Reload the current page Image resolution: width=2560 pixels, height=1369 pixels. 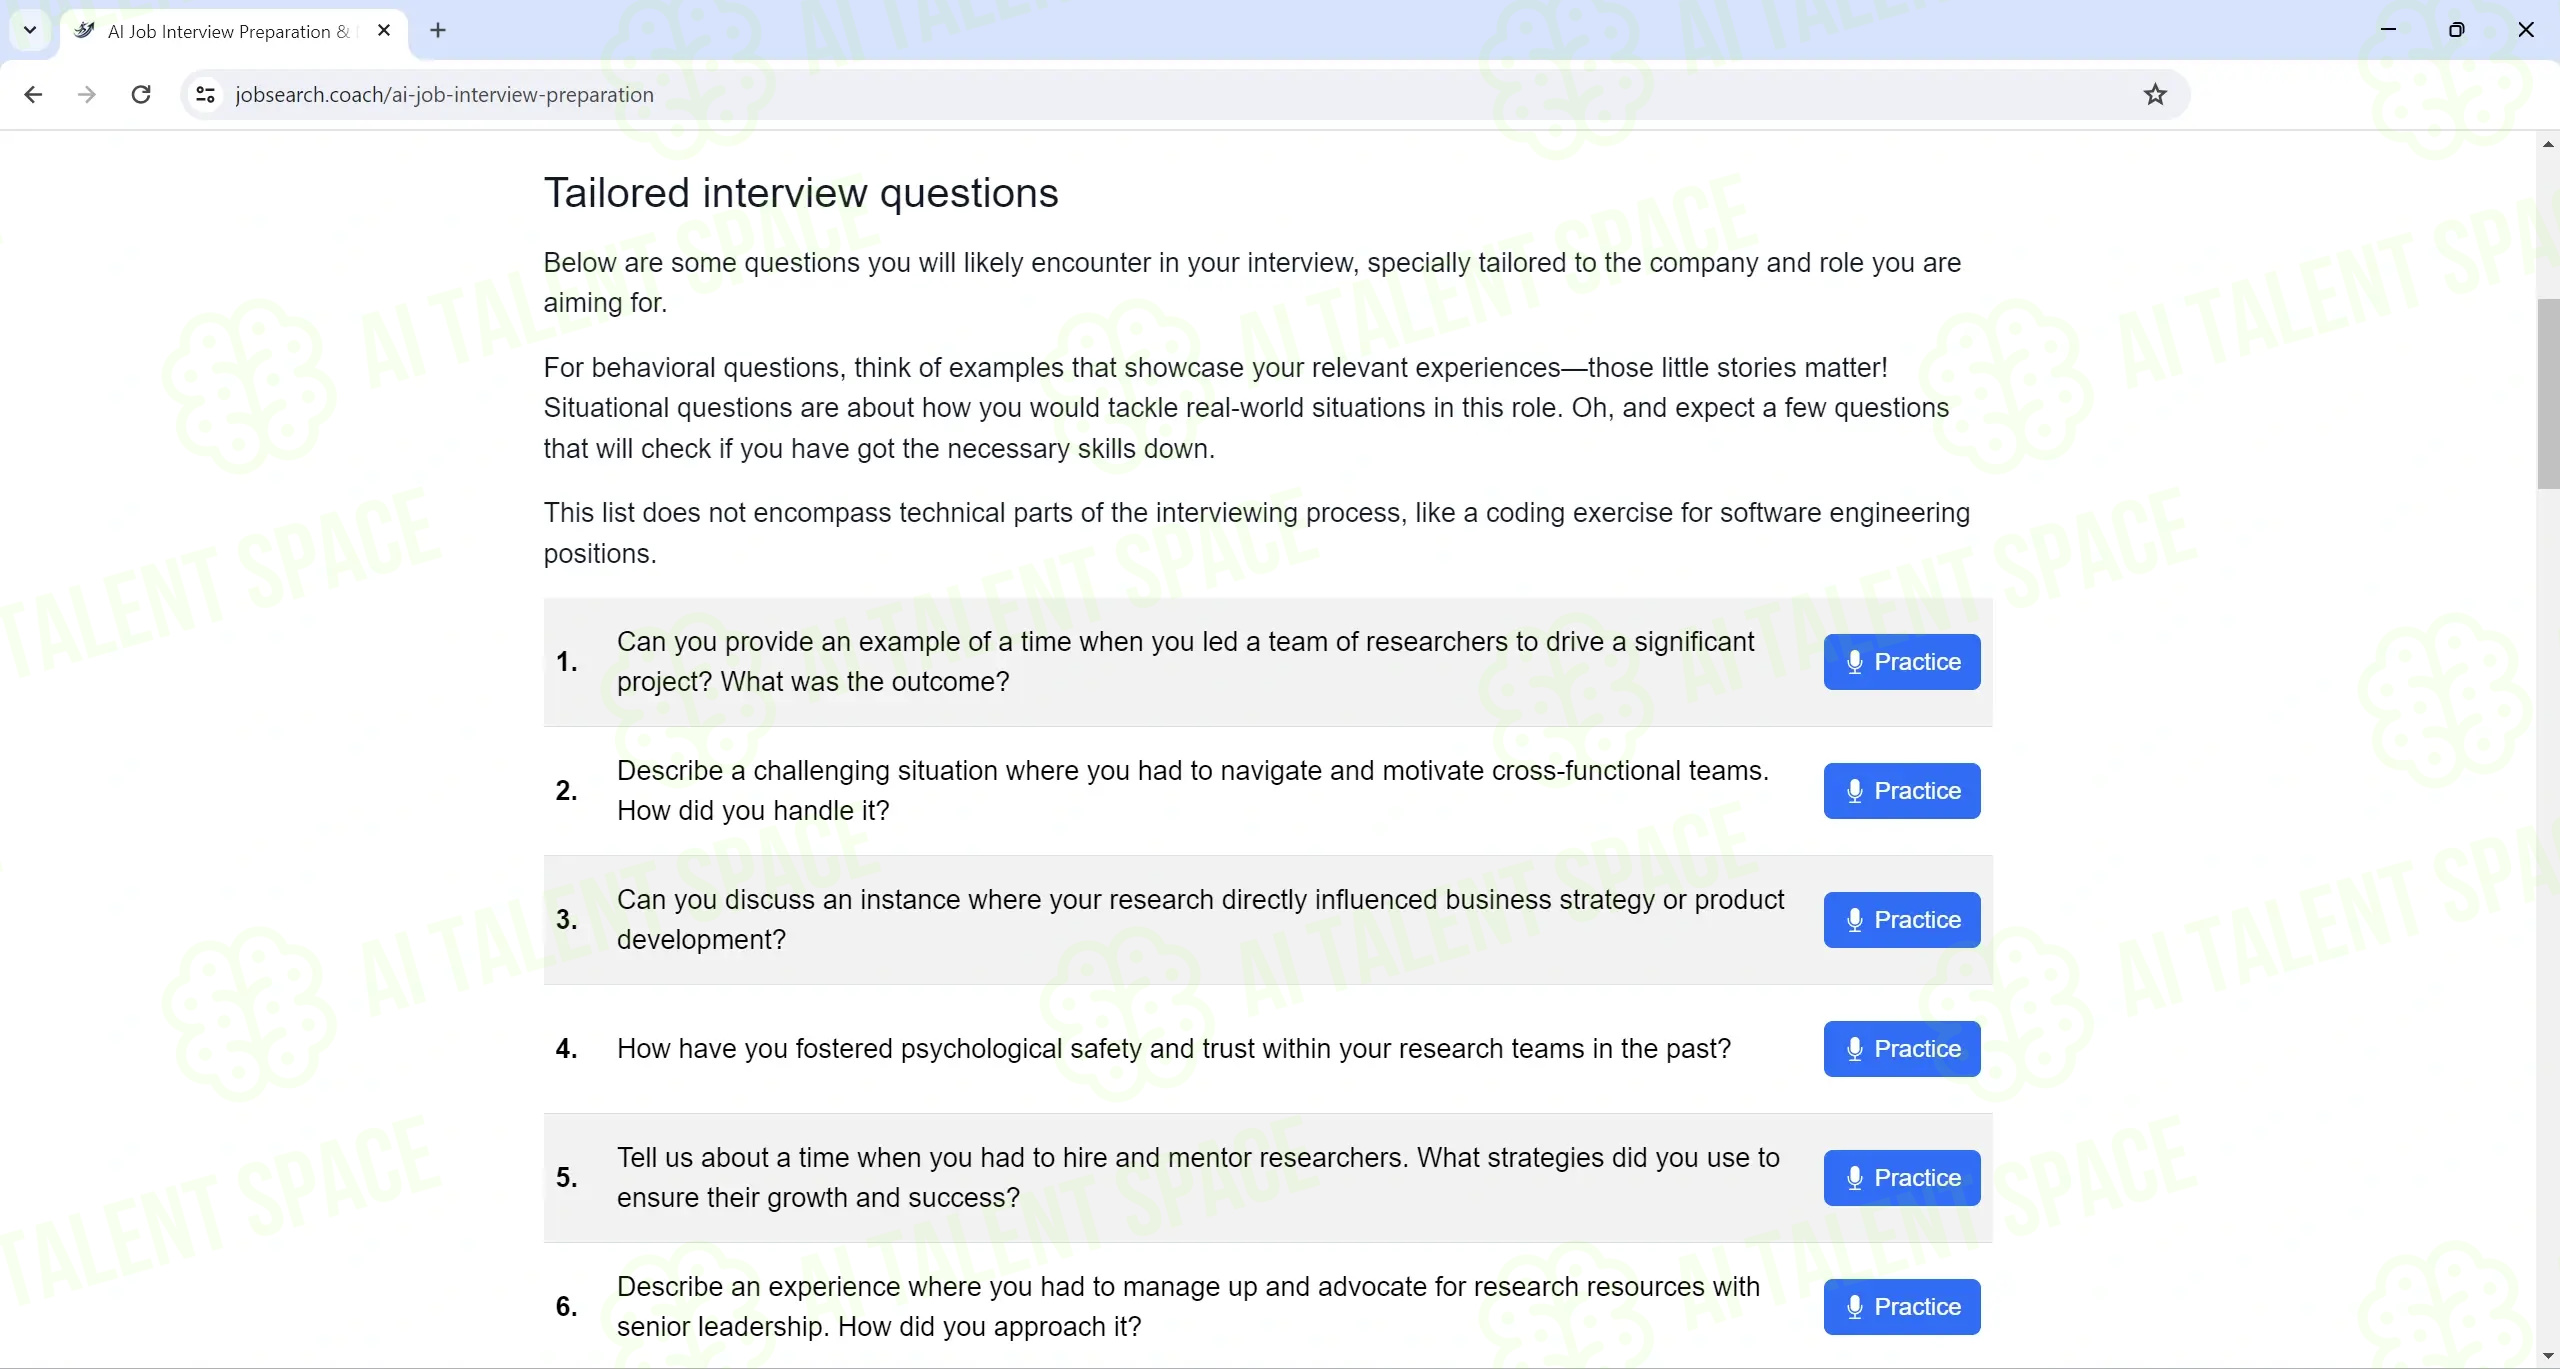click(141, 94)
